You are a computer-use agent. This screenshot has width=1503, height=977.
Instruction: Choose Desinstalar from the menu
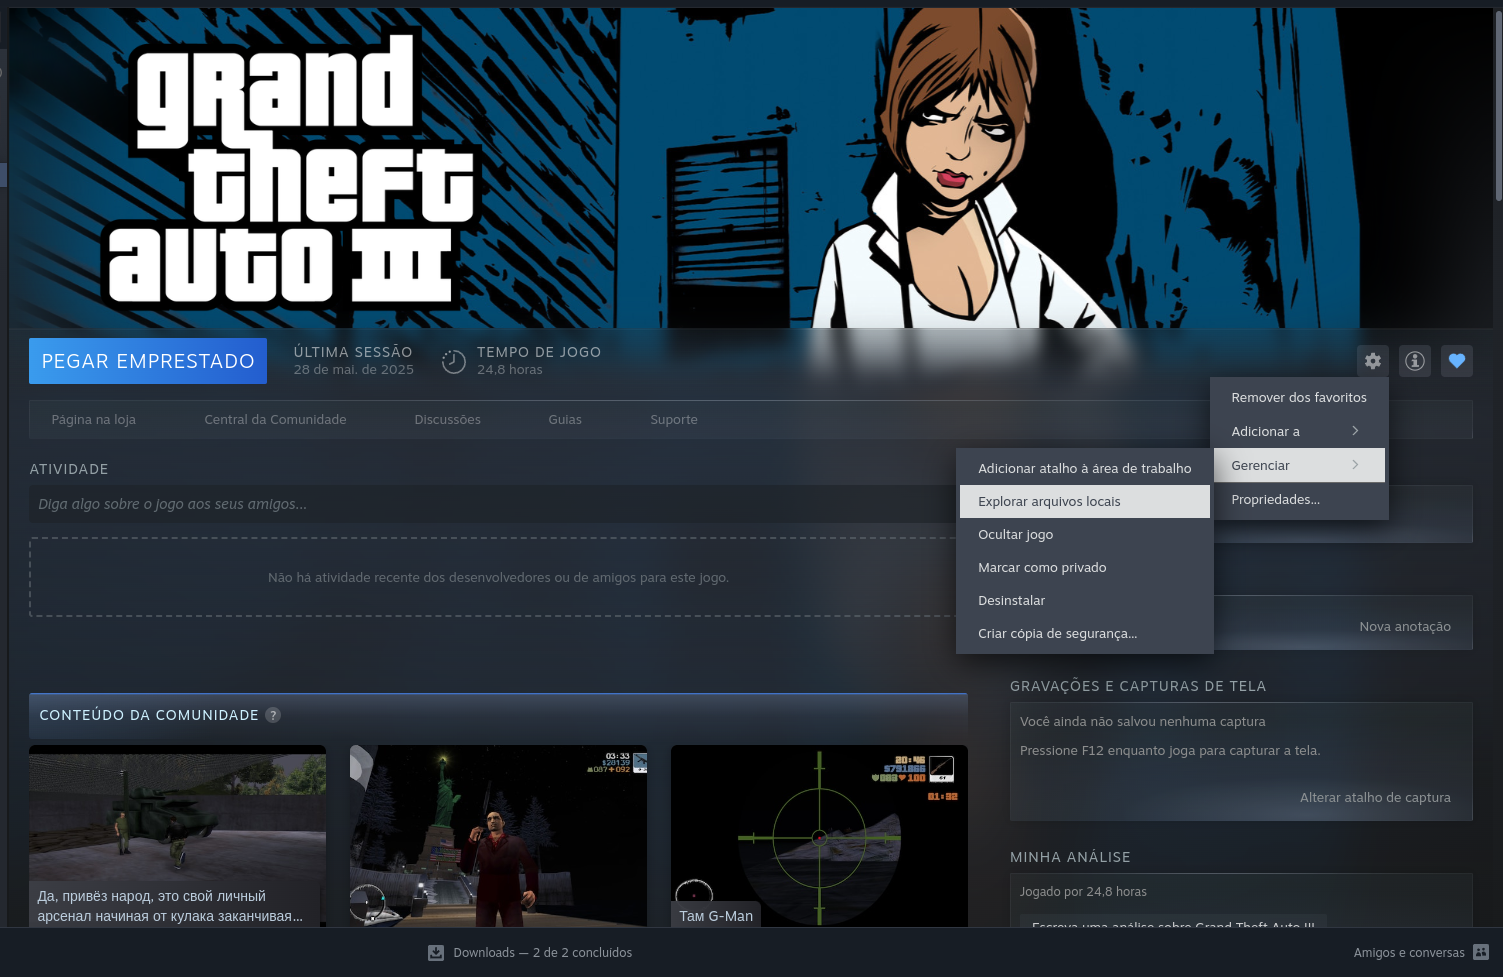(x=1011, y=600)
